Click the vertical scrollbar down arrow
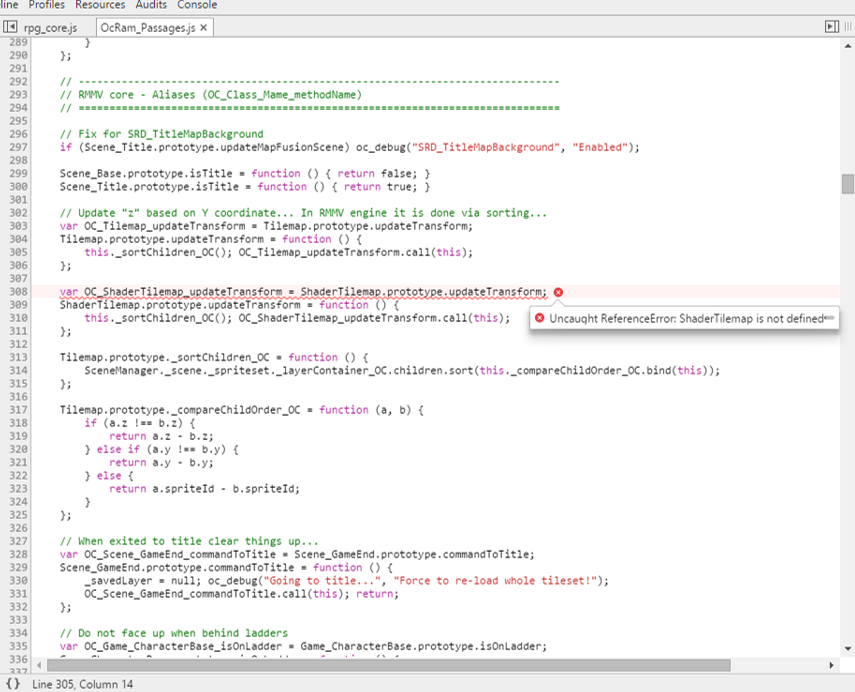The width and height of the screenshot is (855, 692). (x=847, y=648)
